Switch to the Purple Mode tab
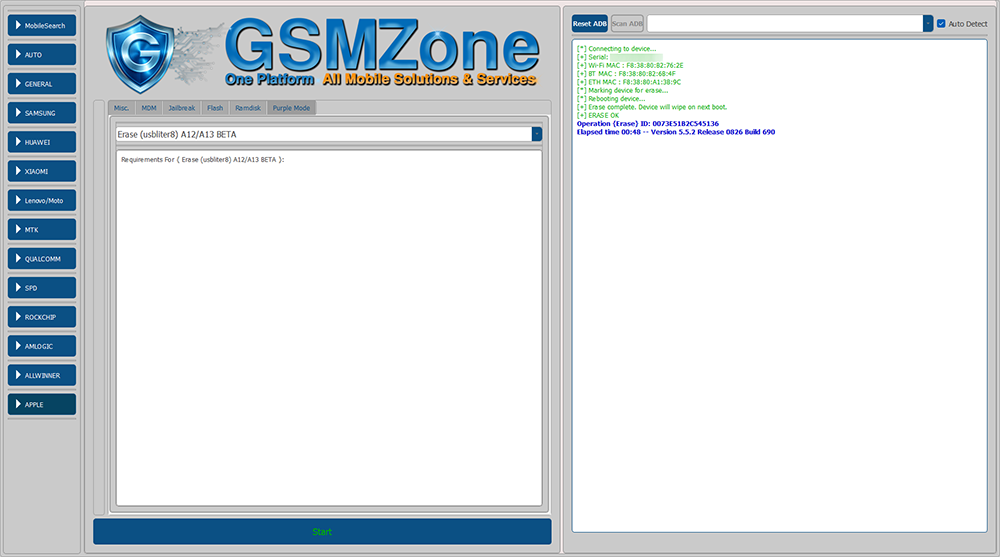Screen dimensions: 1000x557 click(291, 108)
